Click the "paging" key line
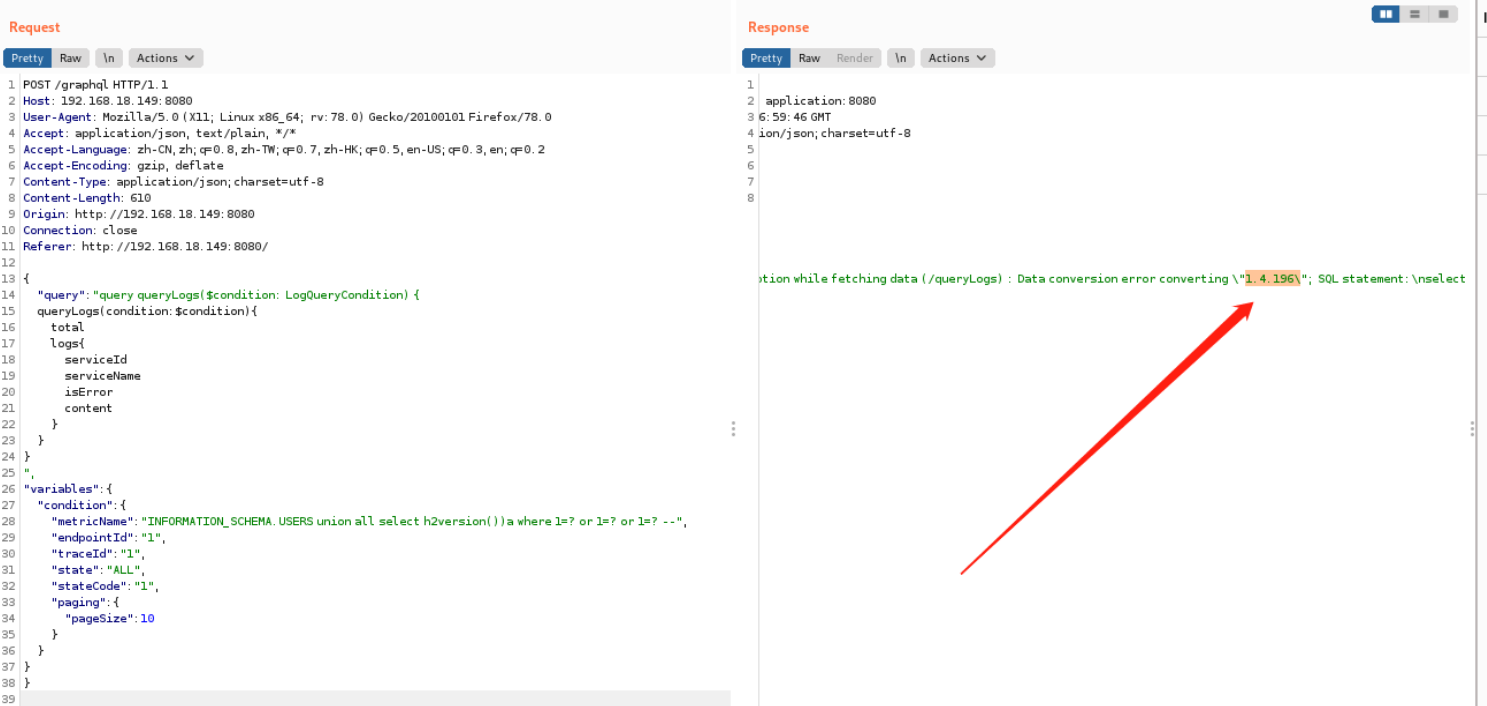Viewport: 1487px width, 706px height. tap(85, 602)
